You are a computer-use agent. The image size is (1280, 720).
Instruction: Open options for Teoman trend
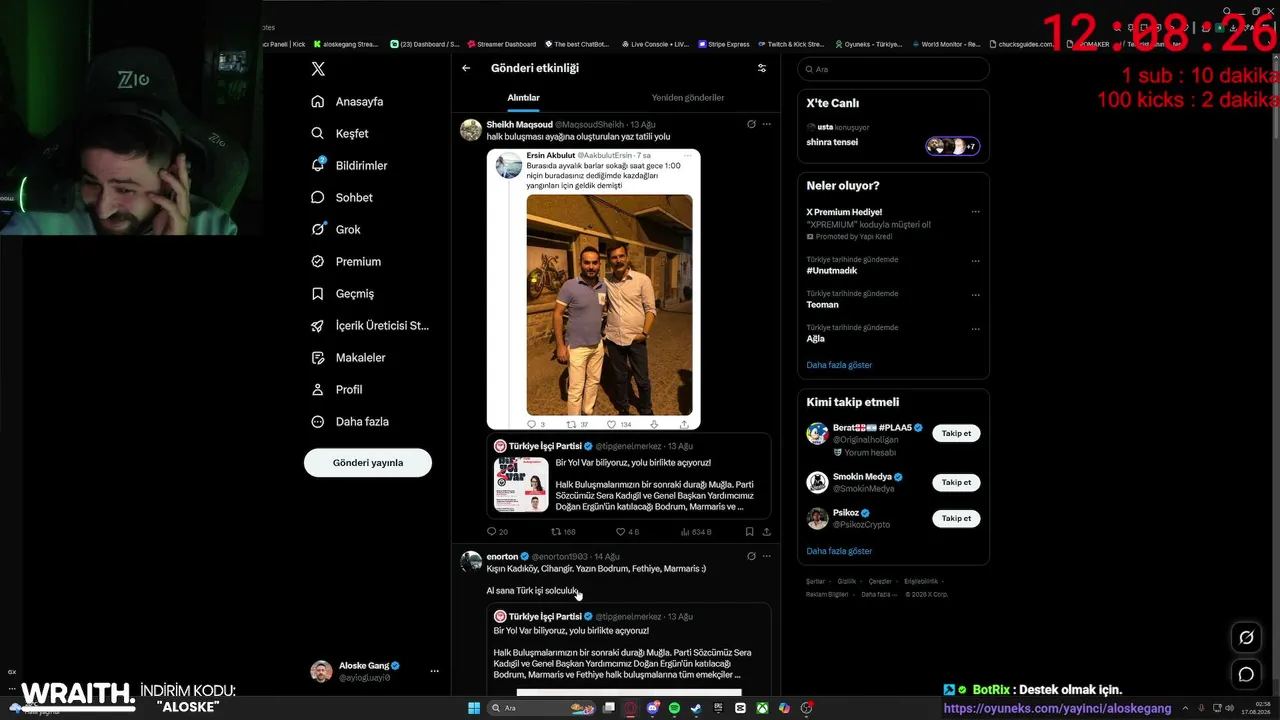click(x=976, y=294)
